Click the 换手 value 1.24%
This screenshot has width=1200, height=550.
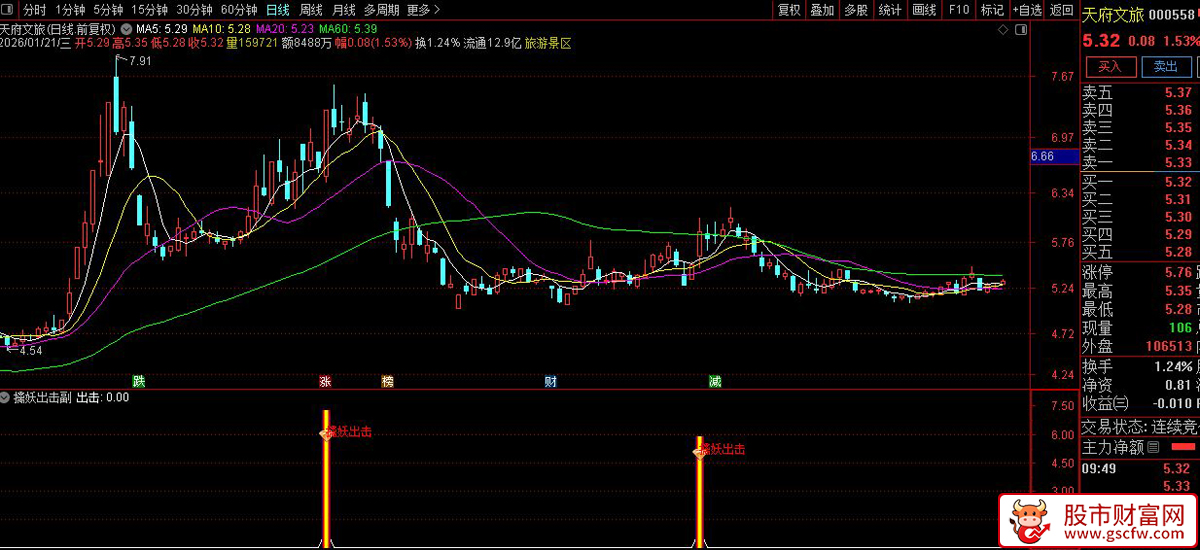point(1172,365)
